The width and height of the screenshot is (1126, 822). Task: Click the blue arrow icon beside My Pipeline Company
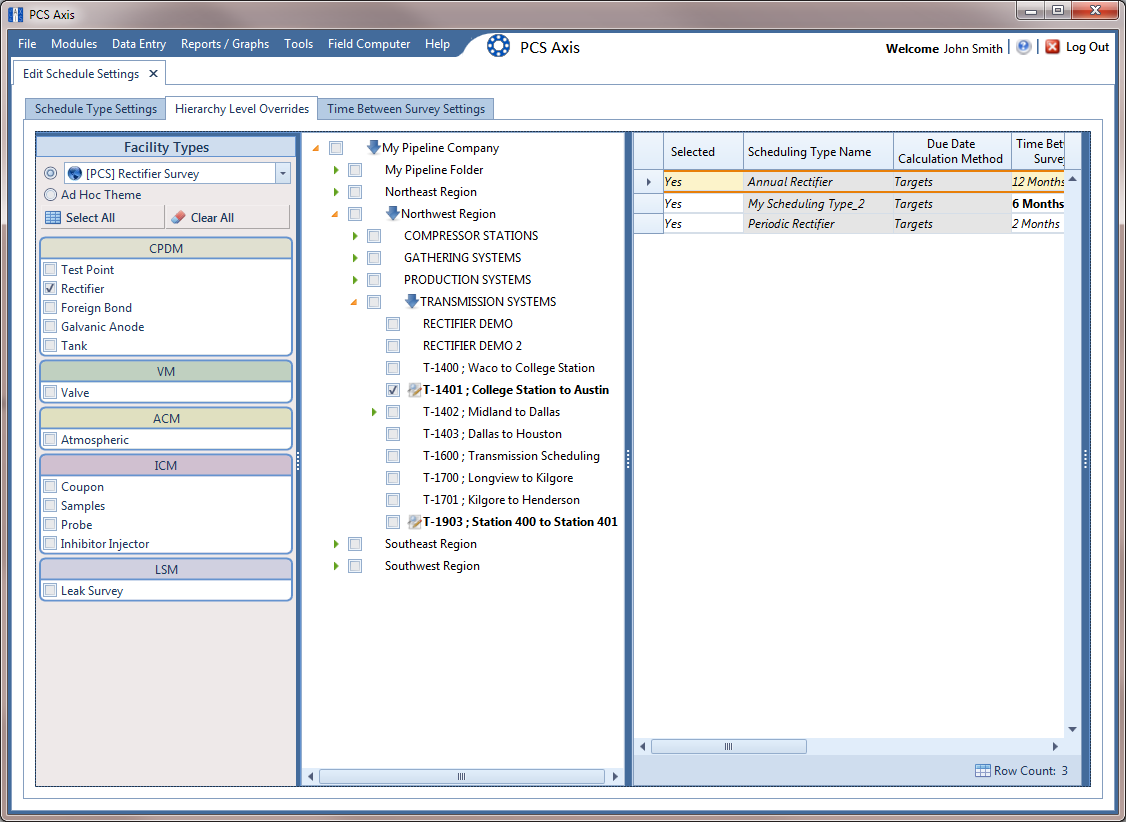click(x=373, y=148)
